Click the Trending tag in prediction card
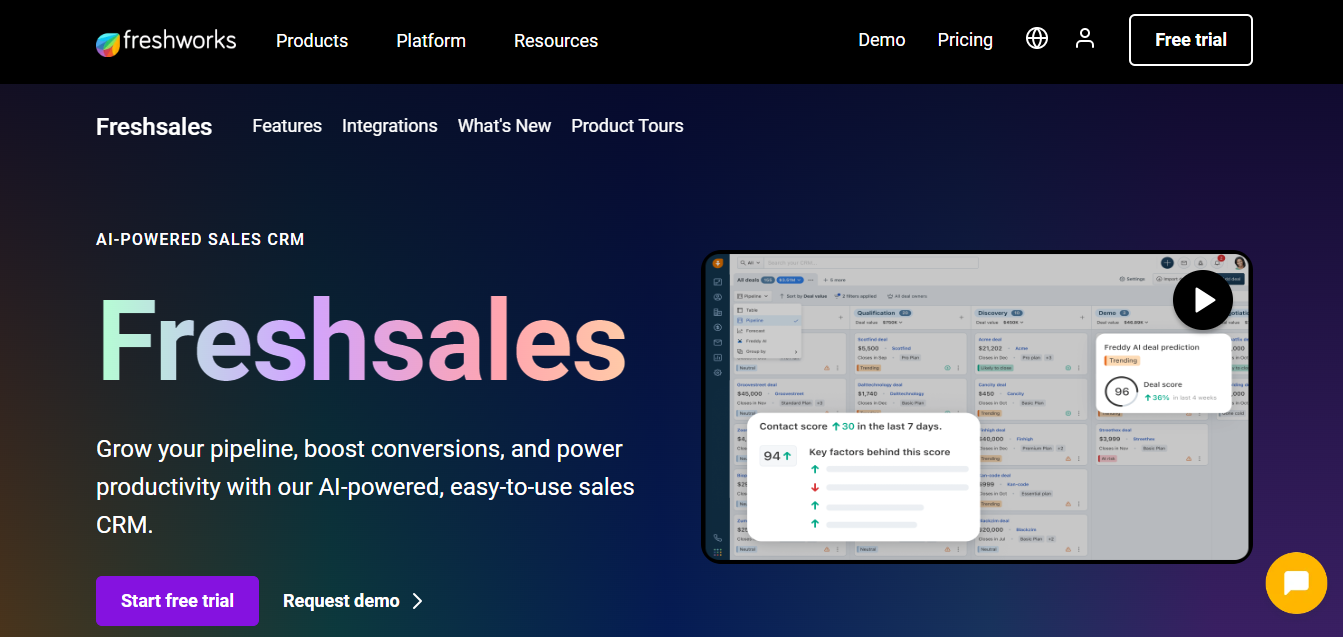Viewport: 1343px width, 637px height. (1123, 360)
